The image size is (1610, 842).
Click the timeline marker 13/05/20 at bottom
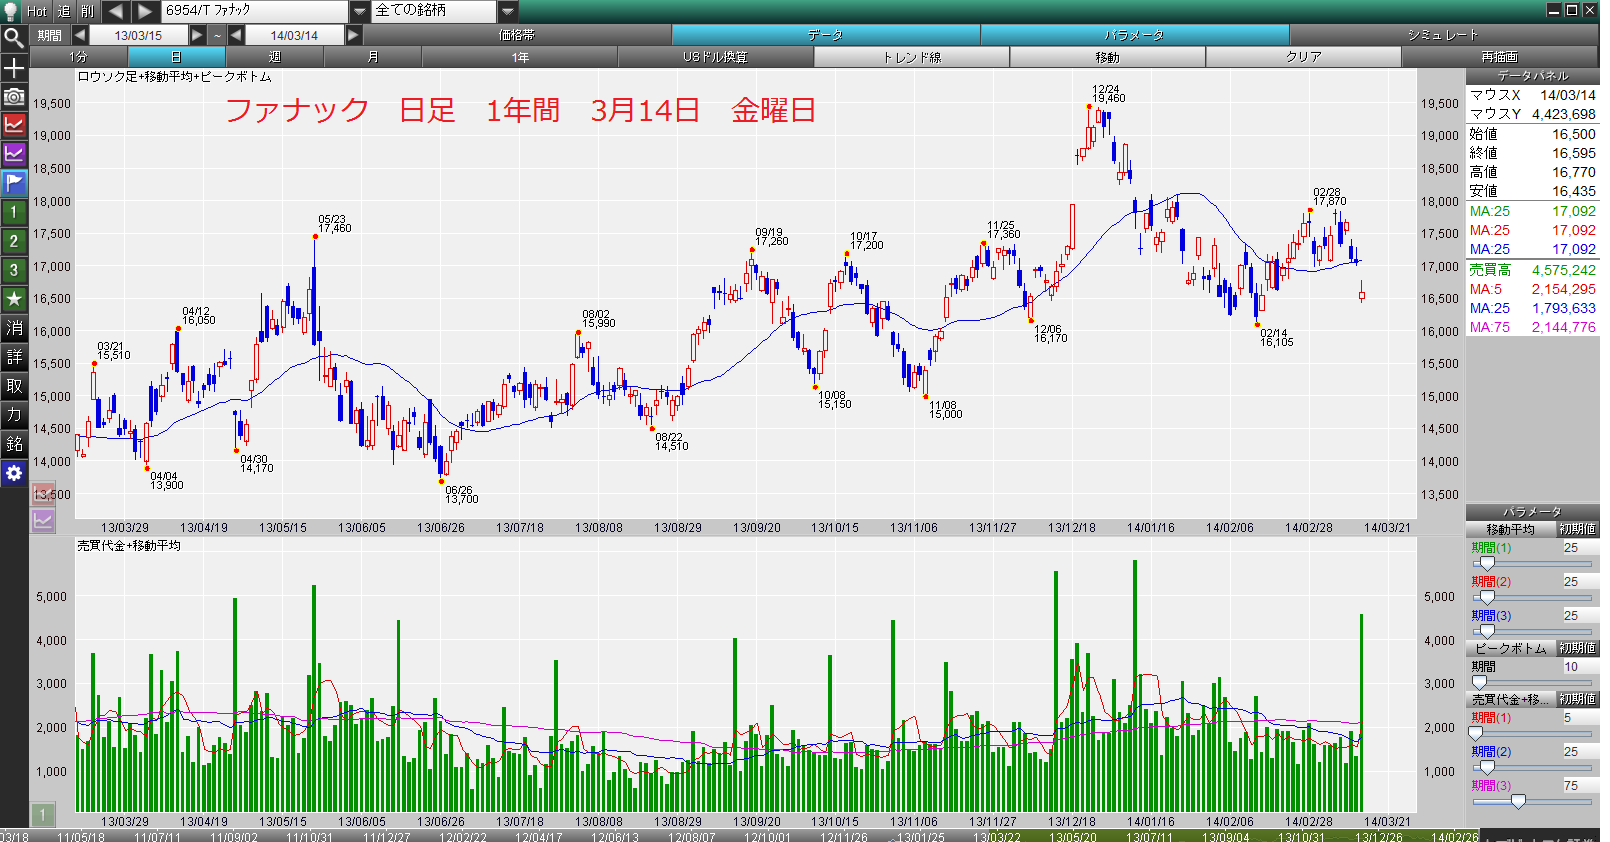1072,837
